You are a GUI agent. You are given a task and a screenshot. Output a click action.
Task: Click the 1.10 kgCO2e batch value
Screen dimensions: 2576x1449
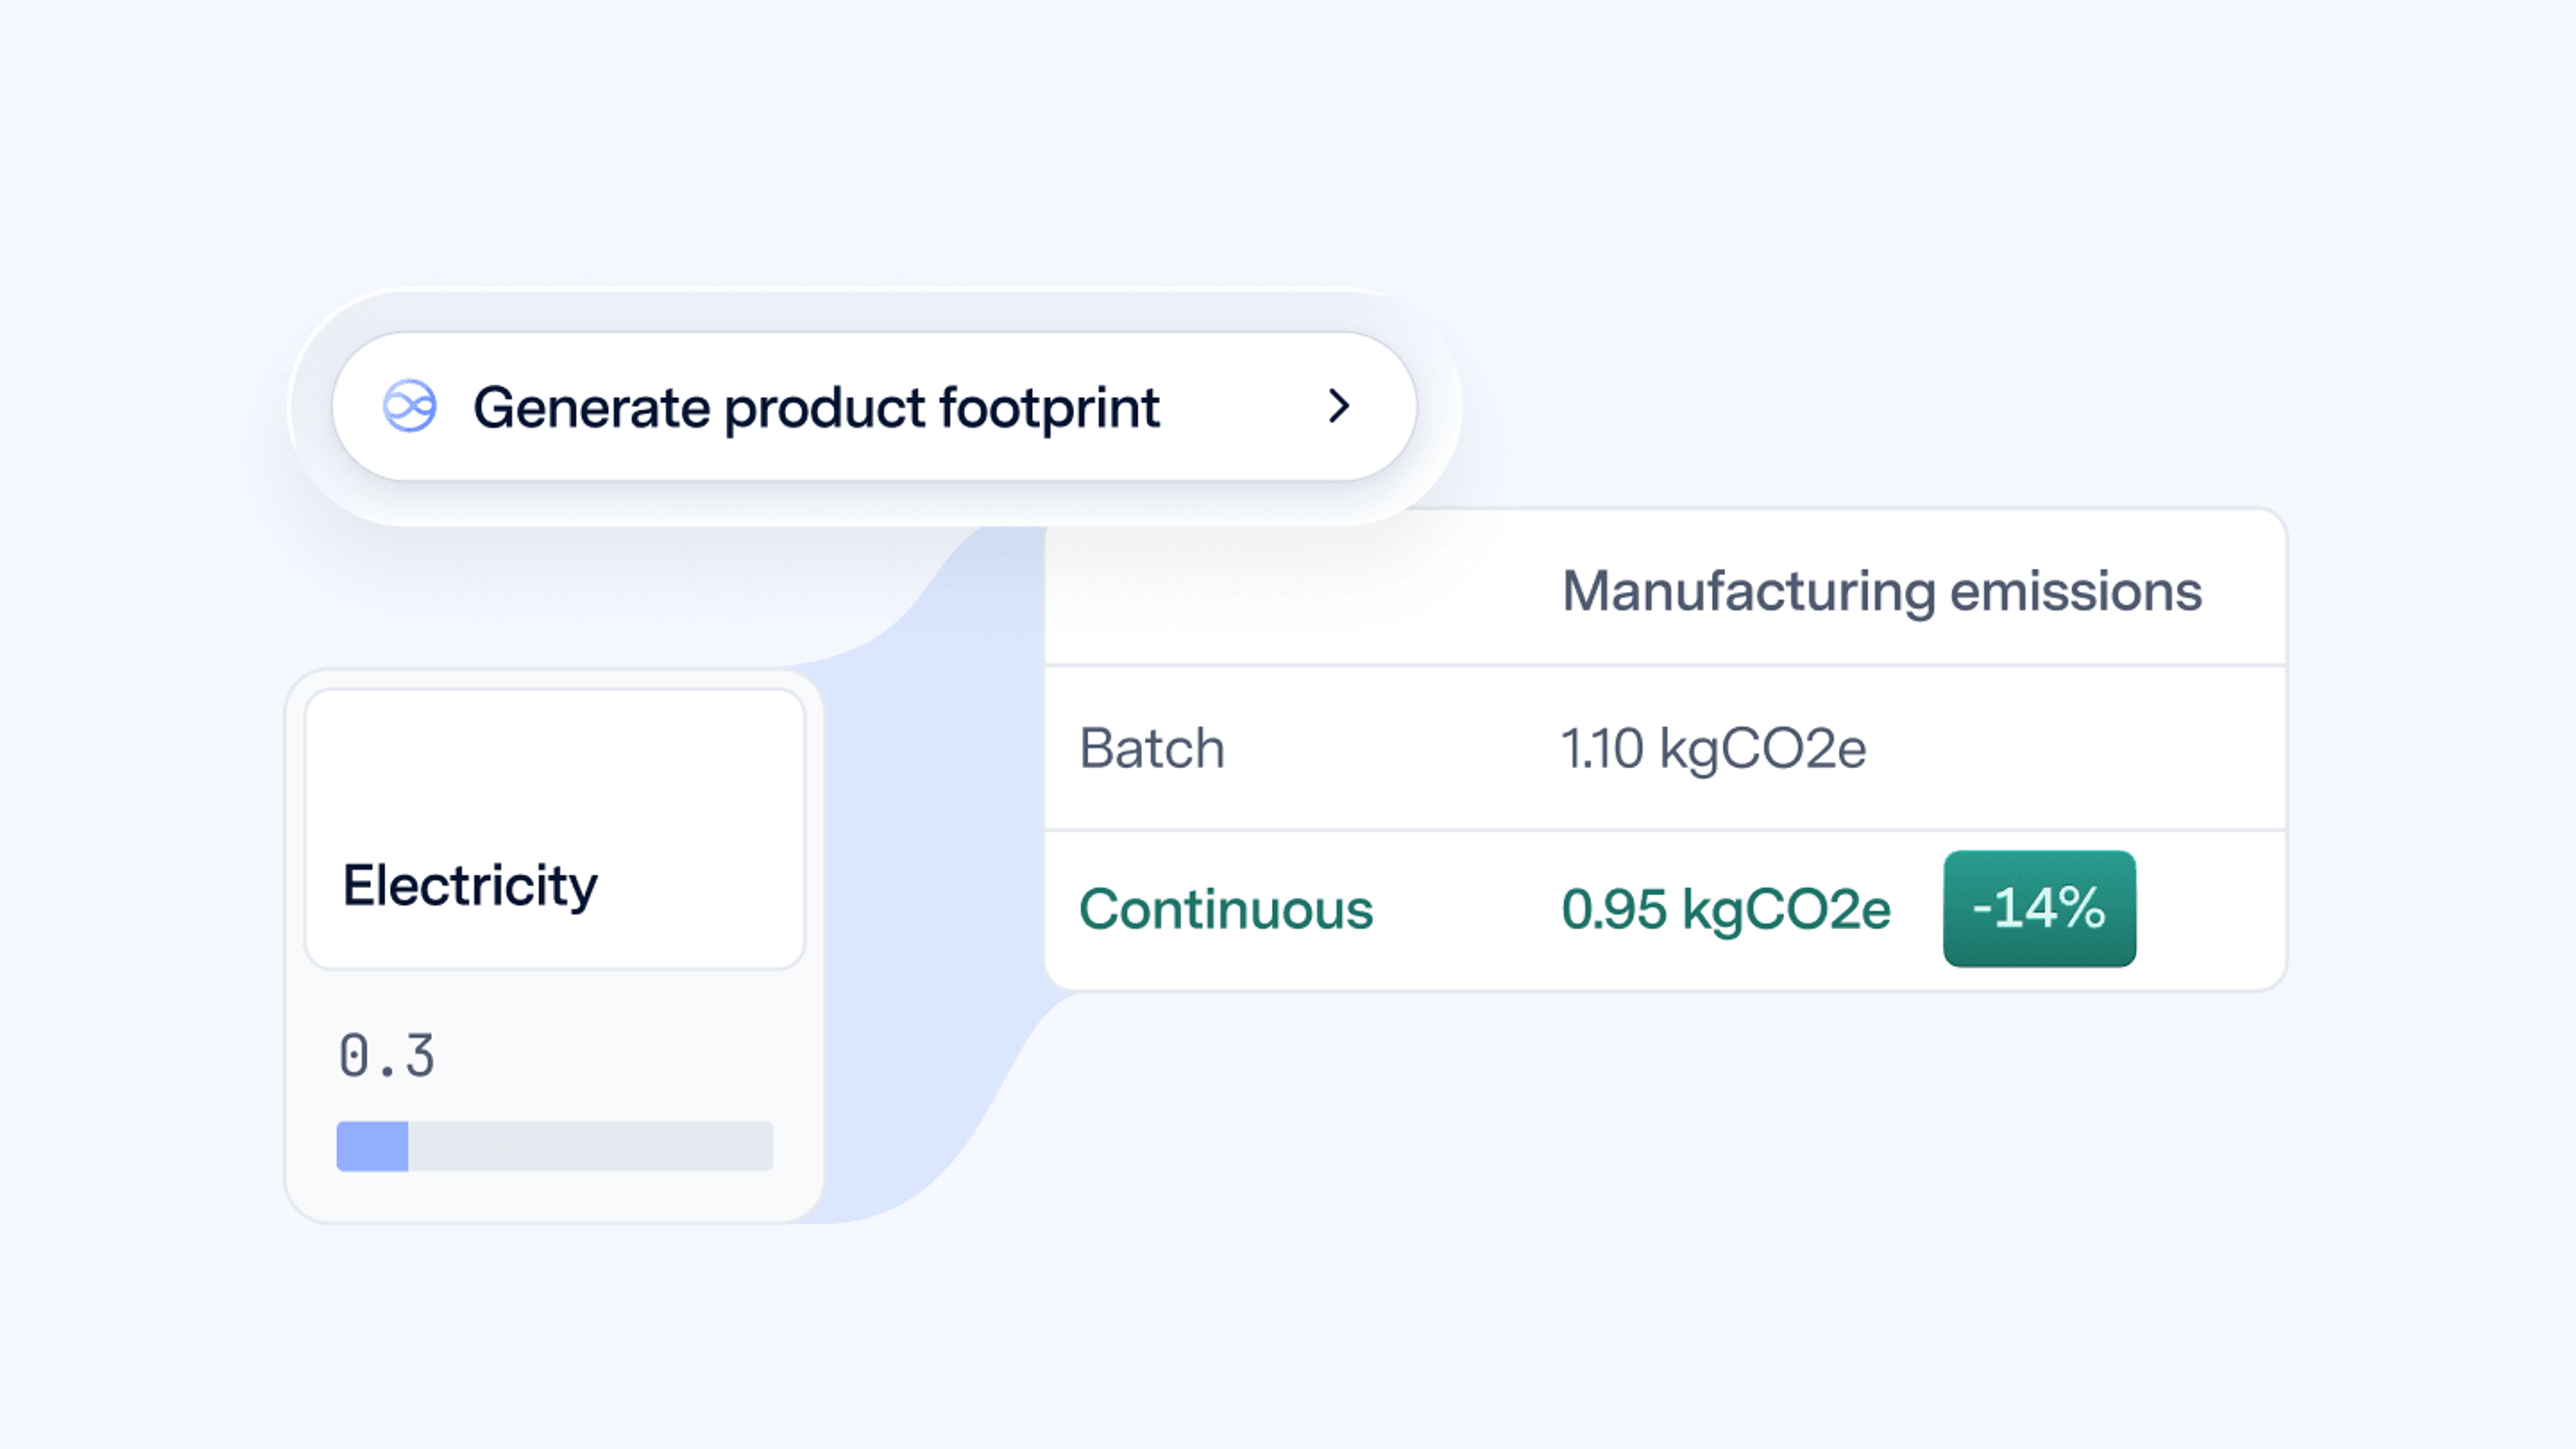click(1713, 748)
